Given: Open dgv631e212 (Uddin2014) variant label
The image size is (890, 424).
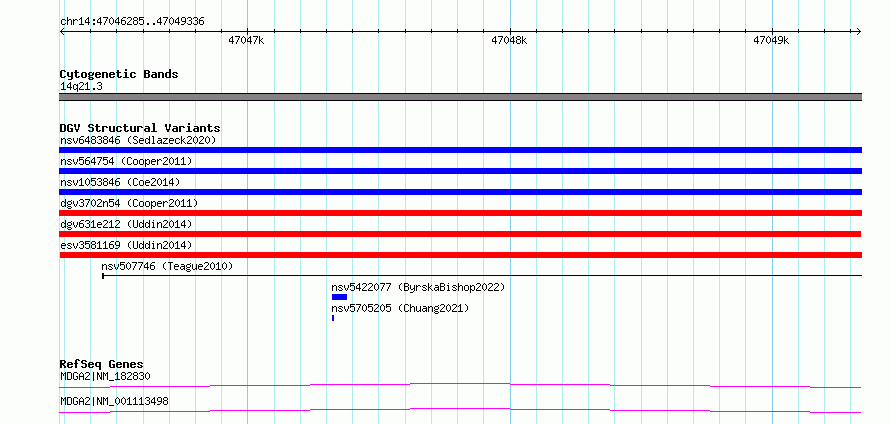Looking at the screenshot, I should point(126,224).
